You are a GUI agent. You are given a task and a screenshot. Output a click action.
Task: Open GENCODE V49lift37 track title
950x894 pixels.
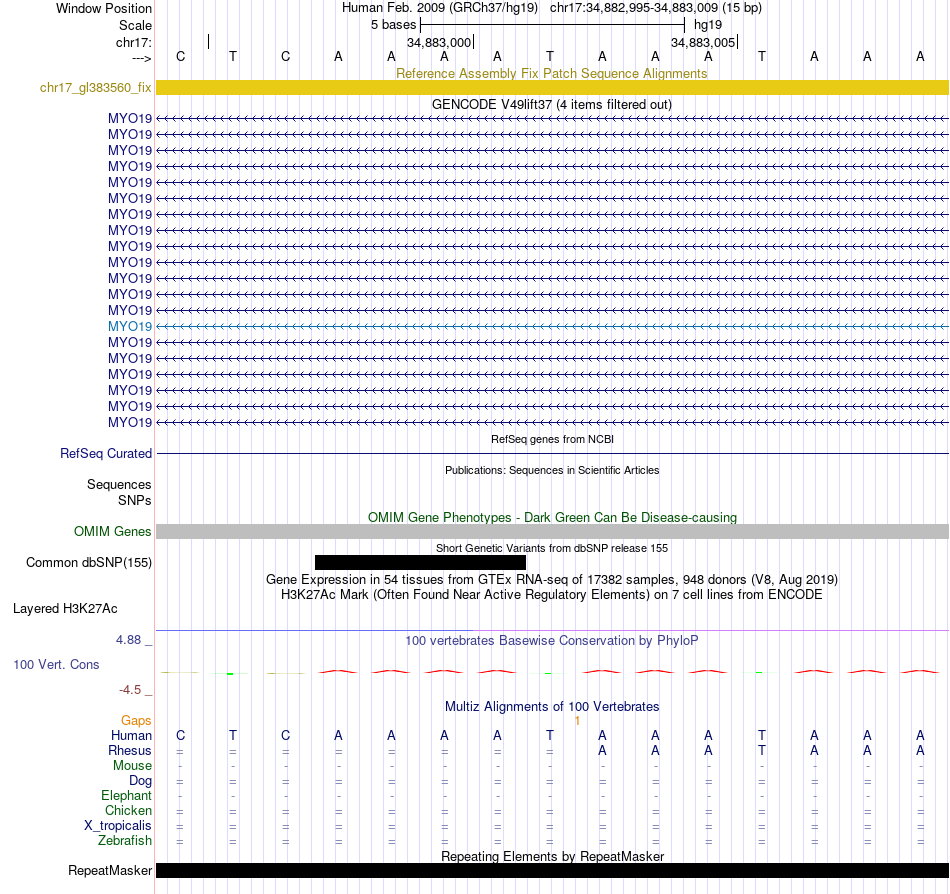[x=551, y=104]
